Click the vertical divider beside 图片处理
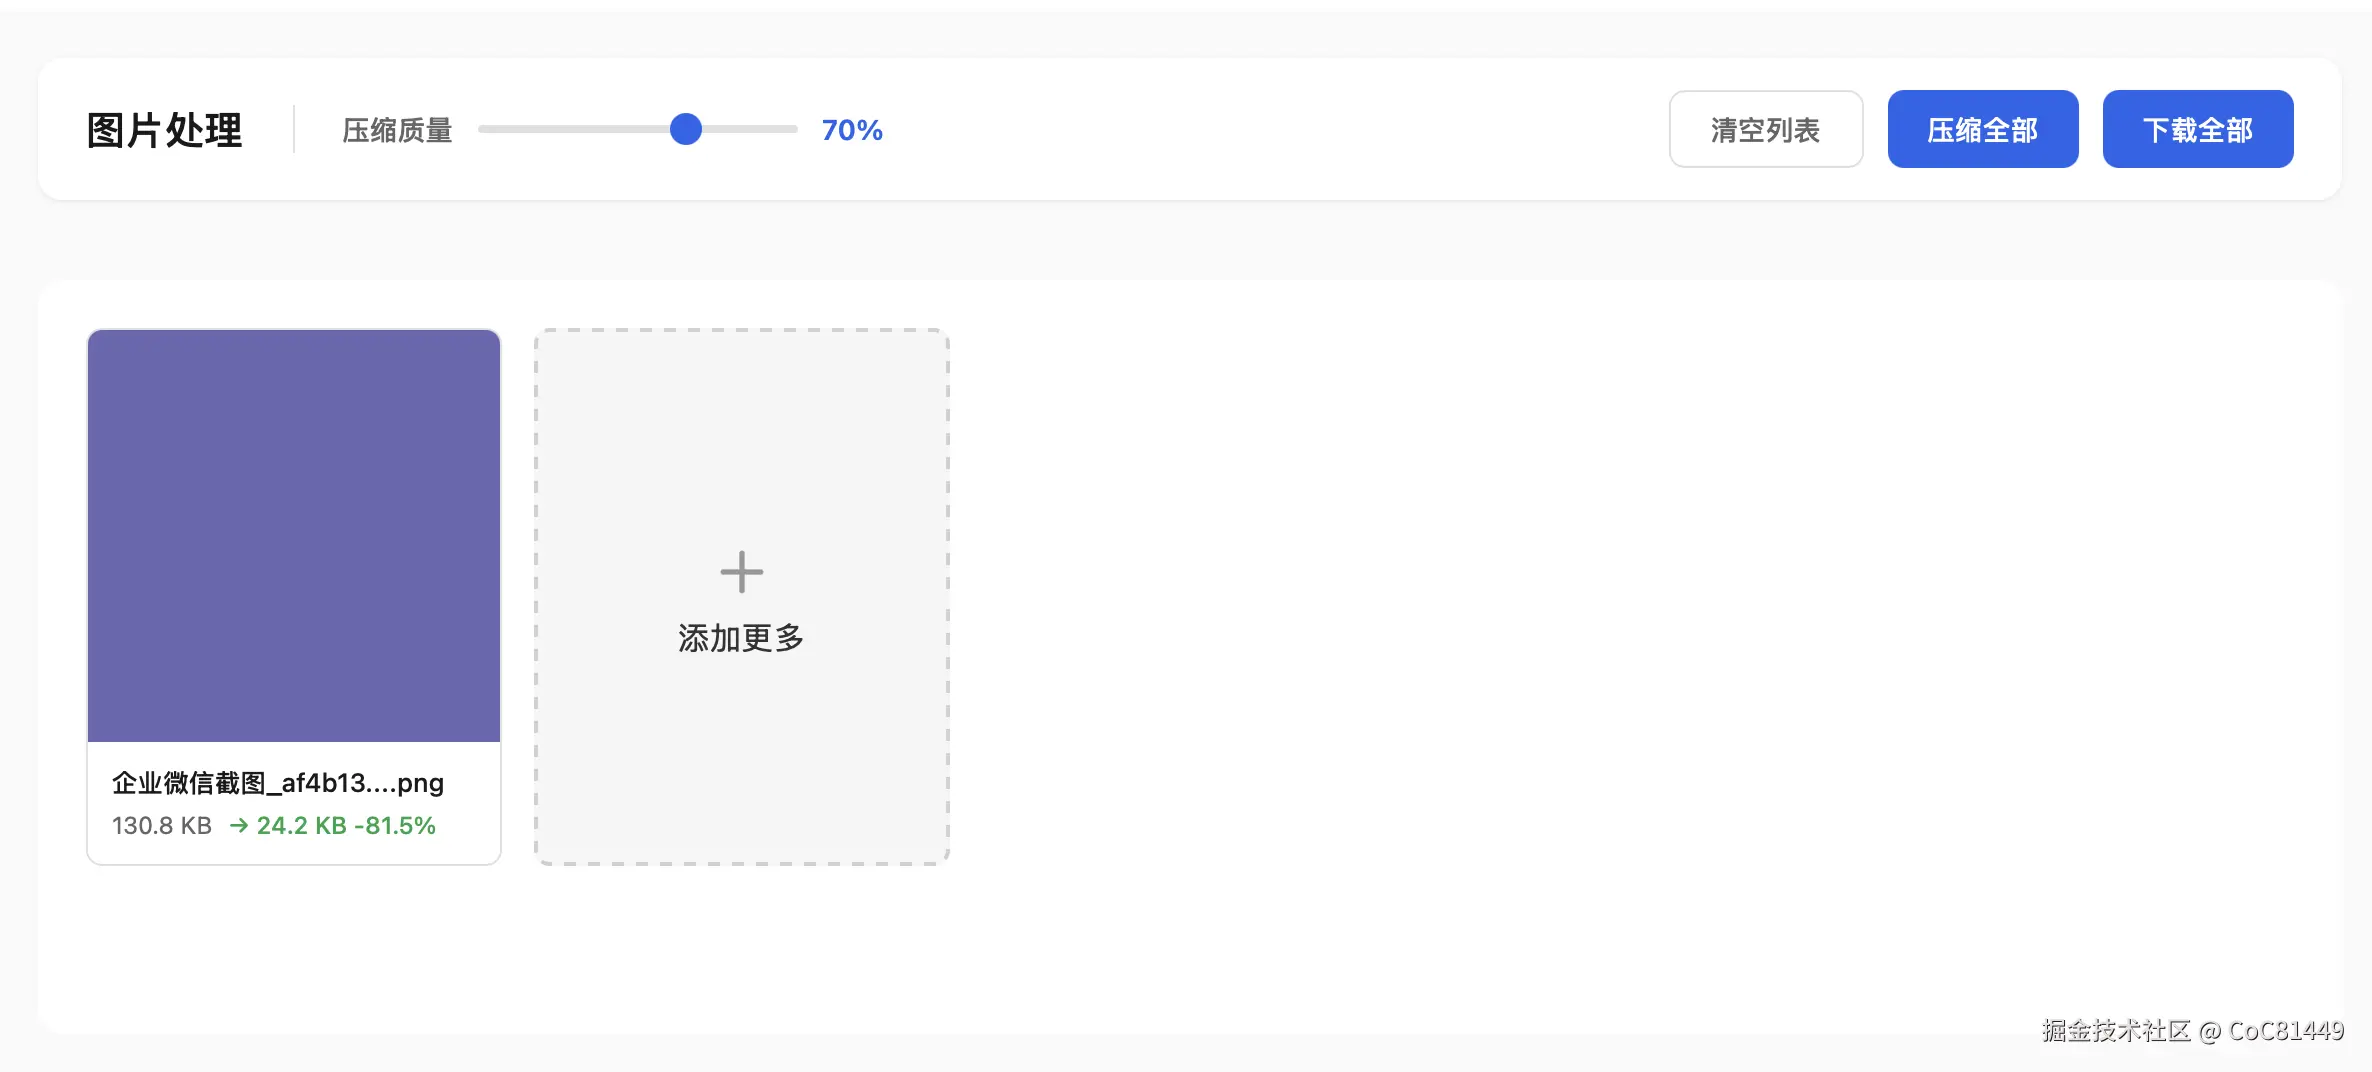This screenshot has width=2372, height=1072. 294,129
